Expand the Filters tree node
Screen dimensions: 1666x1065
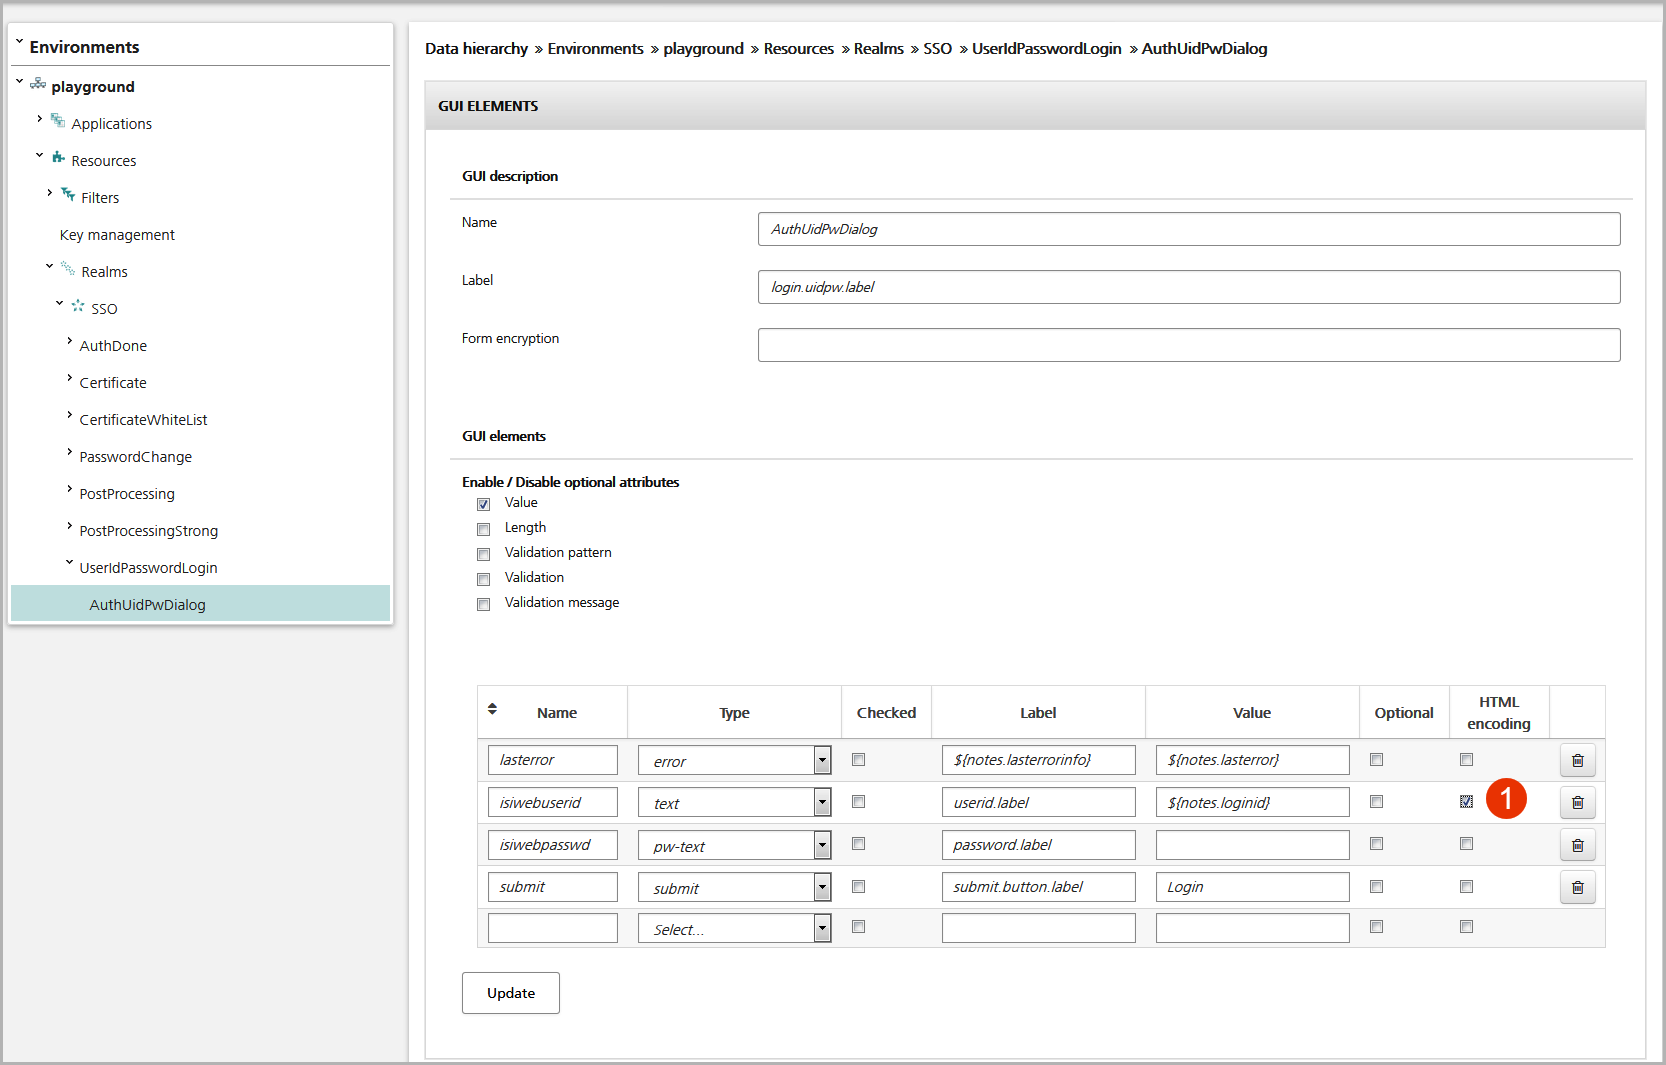(x=49, y=193)
